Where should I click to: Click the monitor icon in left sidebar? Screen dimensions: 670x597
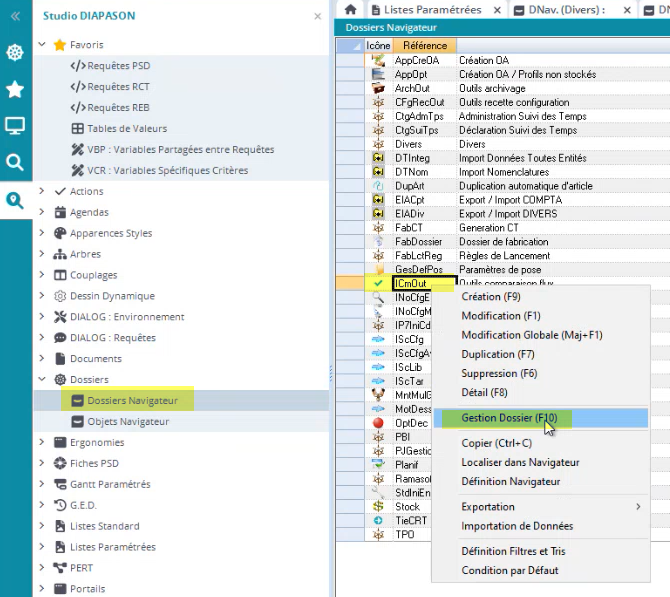click(x=15, y=126)
